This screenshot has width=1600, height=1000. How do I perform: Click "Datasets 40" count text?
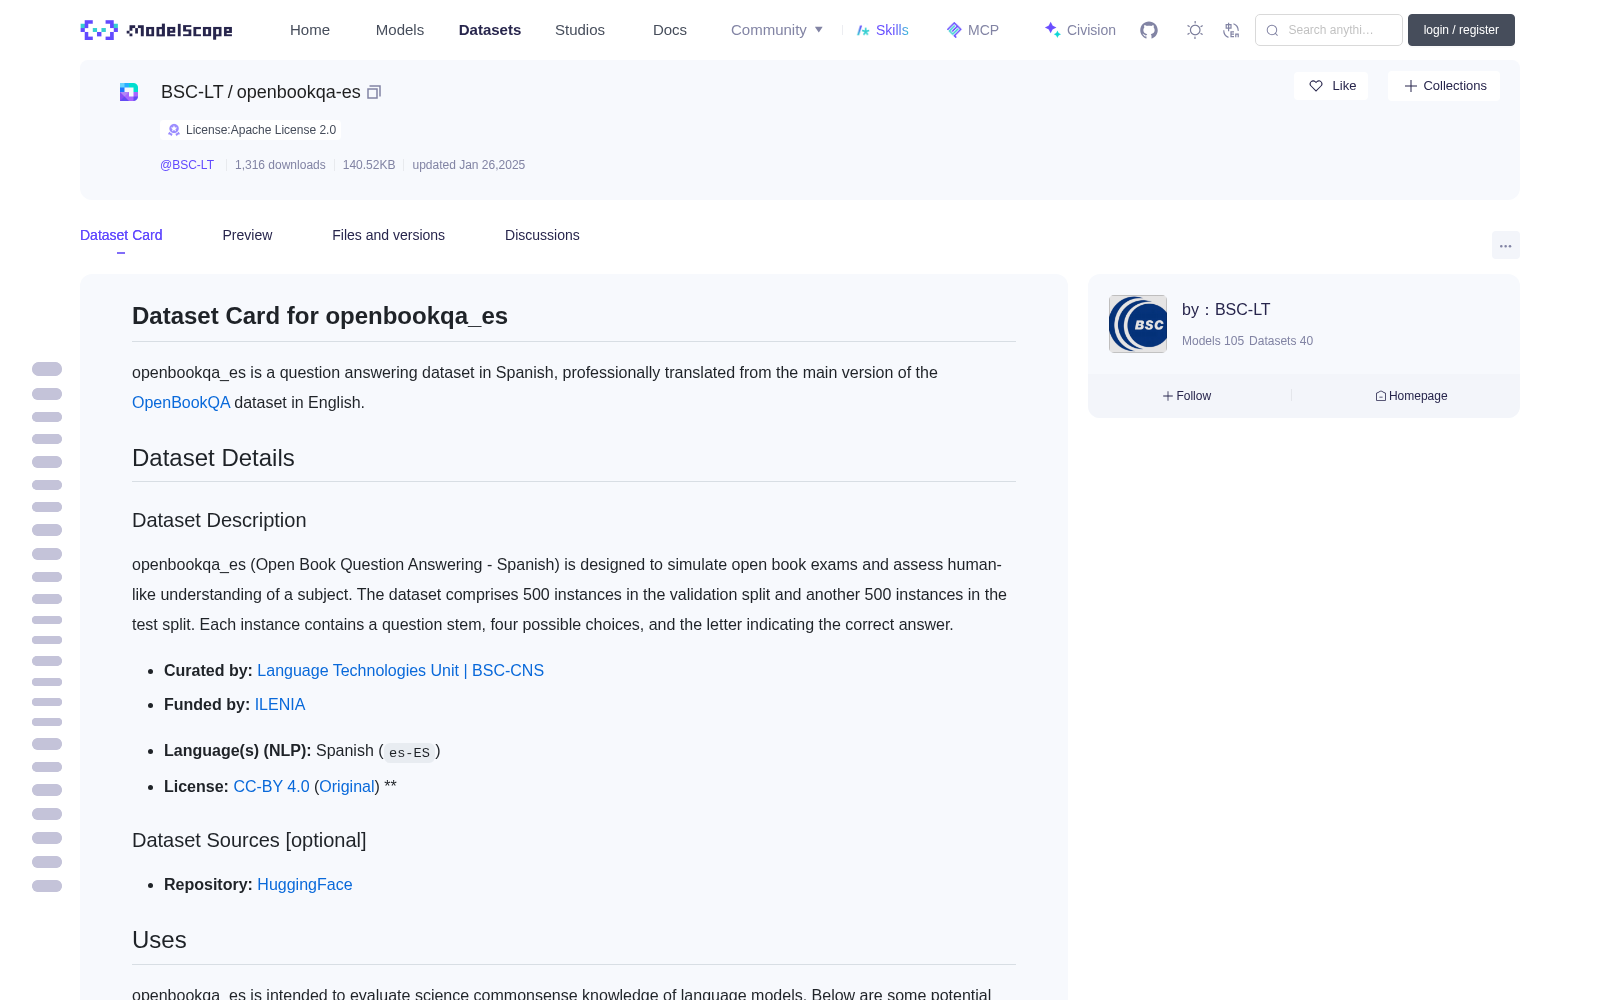click(x=1281, y=341)
